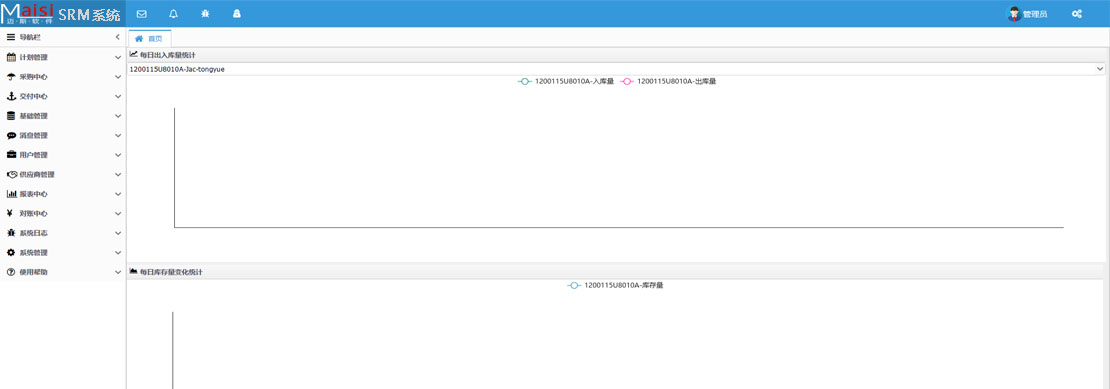Click the 导航栏 header label
The height and width of the screenshot is (389, 1110).
pyautogui.click(x=30, y=37)
